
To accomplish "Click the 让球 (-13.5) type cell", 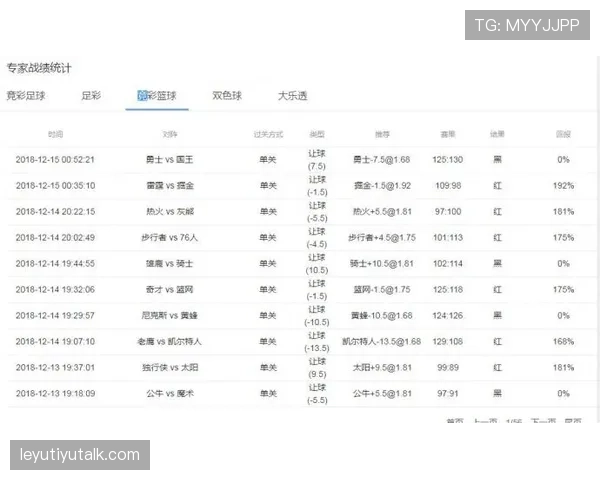I will click(317, 342).
